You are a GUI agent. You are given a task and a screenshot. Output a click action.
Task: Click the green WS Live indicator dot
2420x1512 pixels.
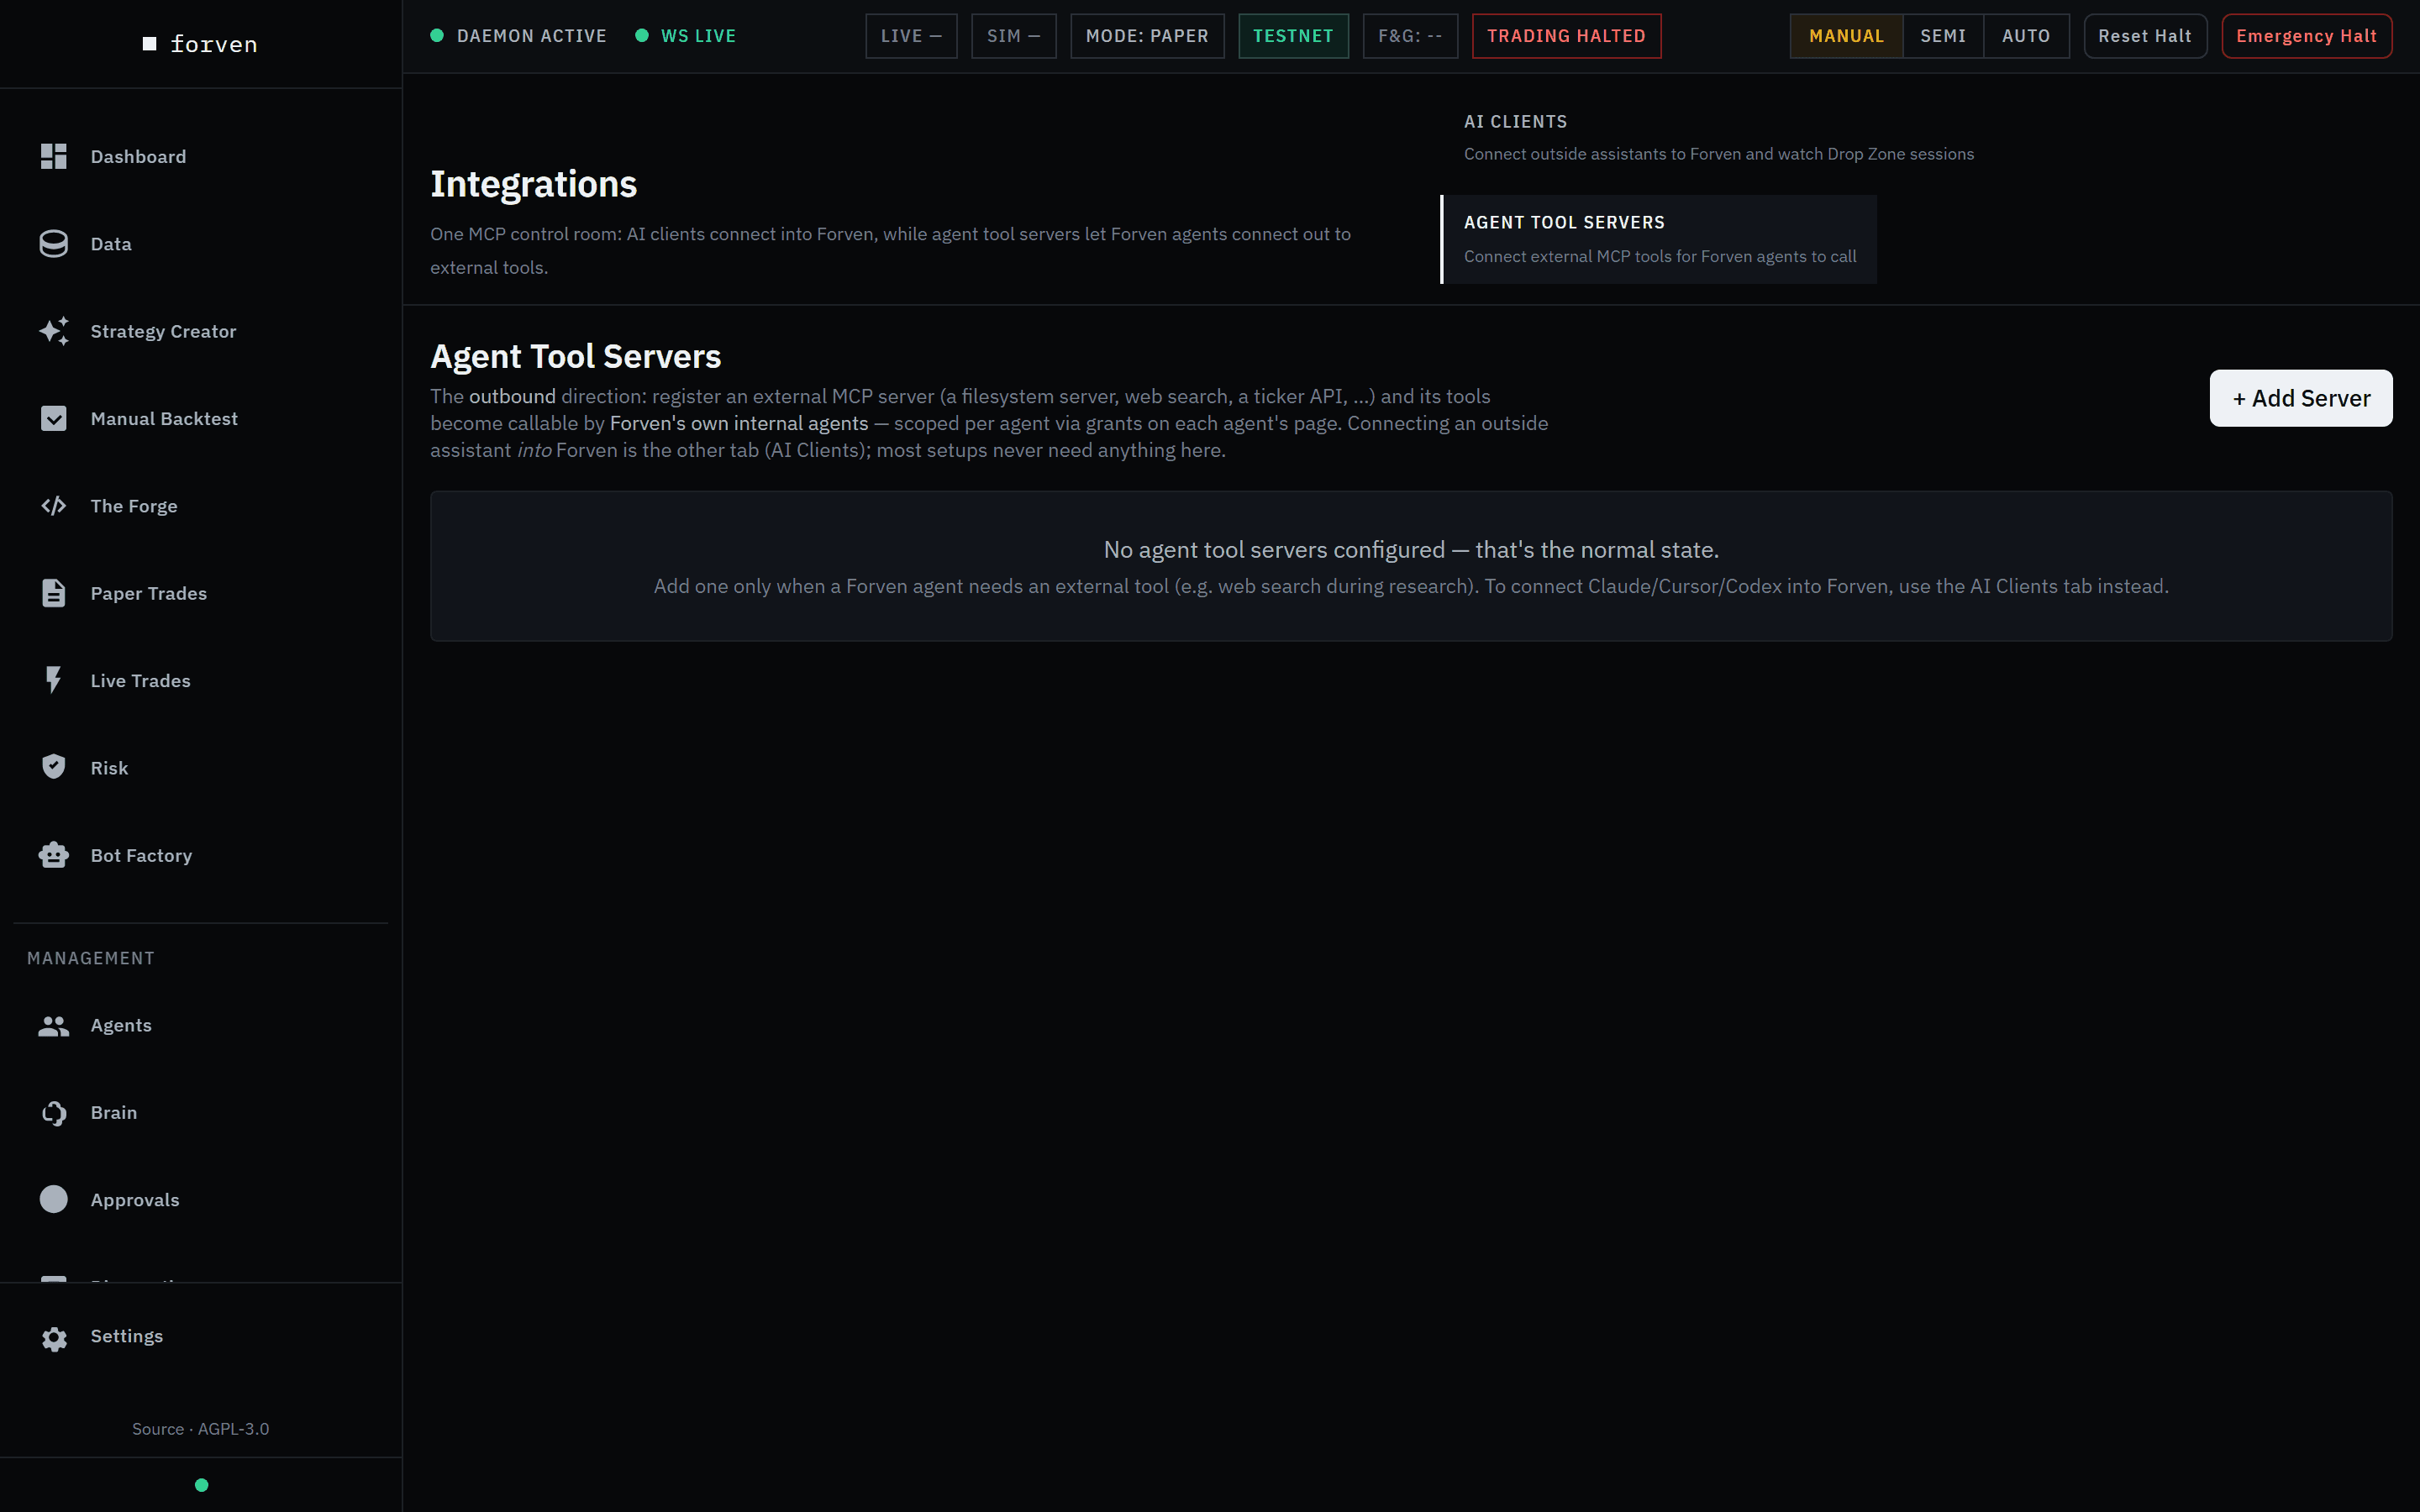tap(642, 36)
